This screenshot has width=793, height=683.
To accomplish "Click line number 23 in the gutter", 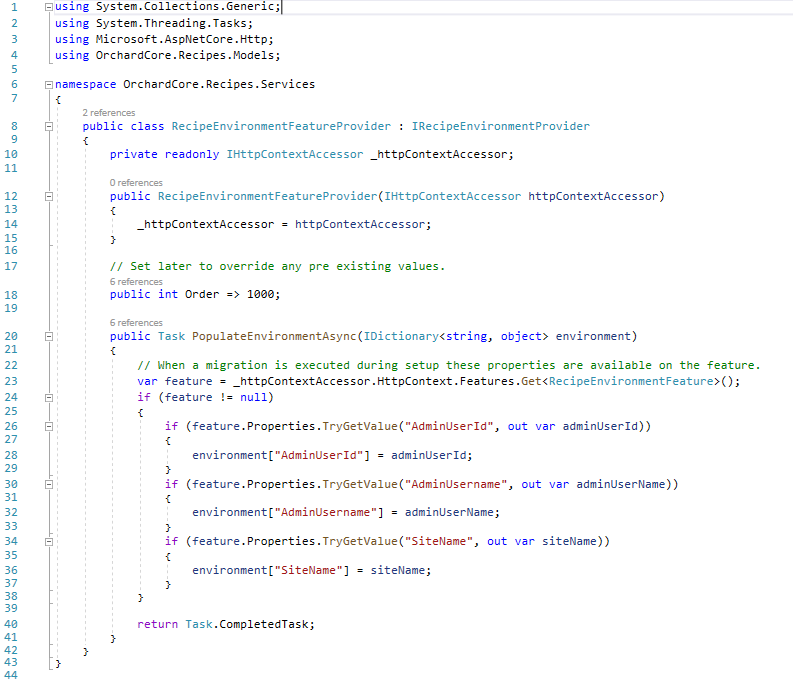I will (11, 381).
